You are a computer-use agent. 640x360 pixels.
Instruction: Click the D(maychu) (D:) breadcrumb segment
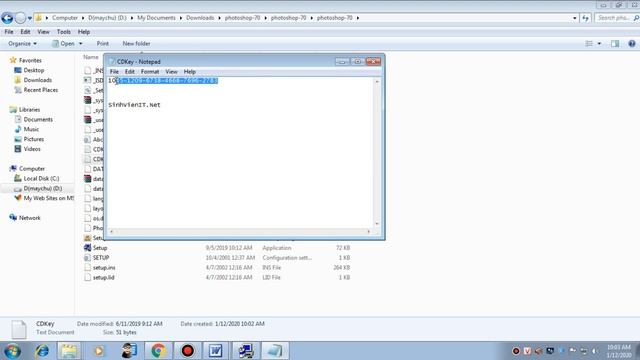pyautogui.click(x=107, y=18)
